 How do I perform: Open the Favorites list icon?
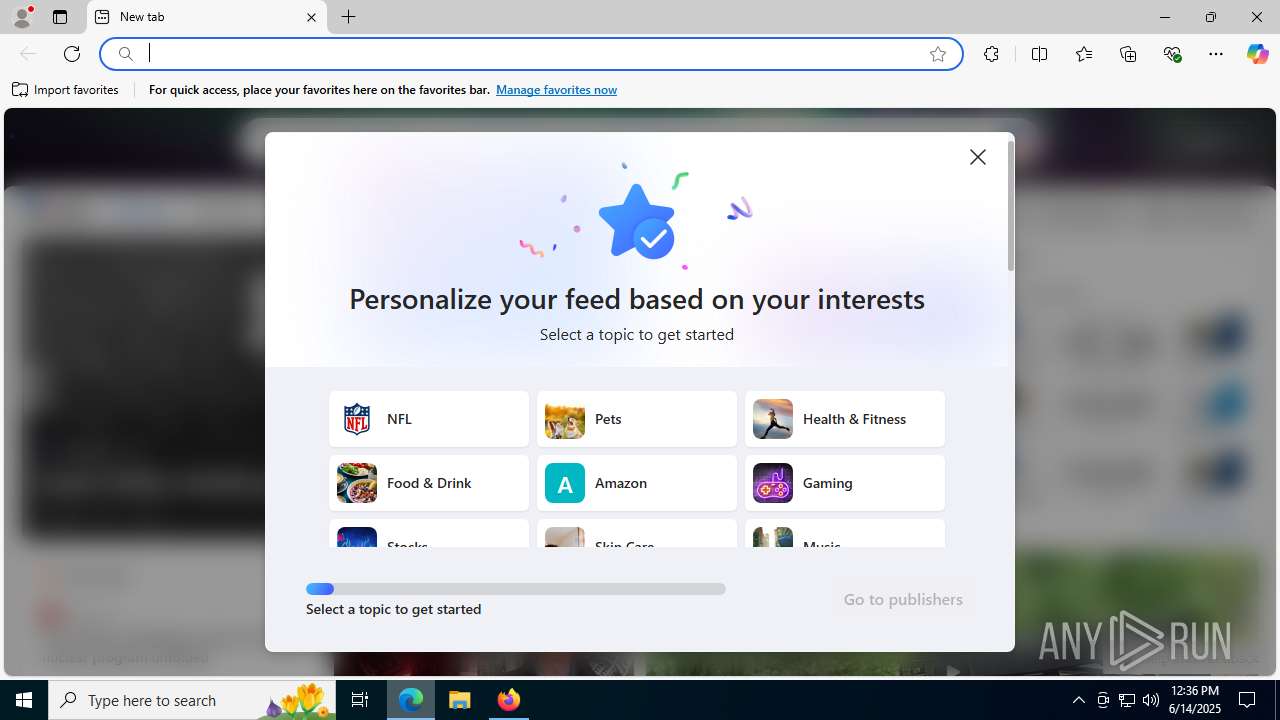(x=1083, y=54)
